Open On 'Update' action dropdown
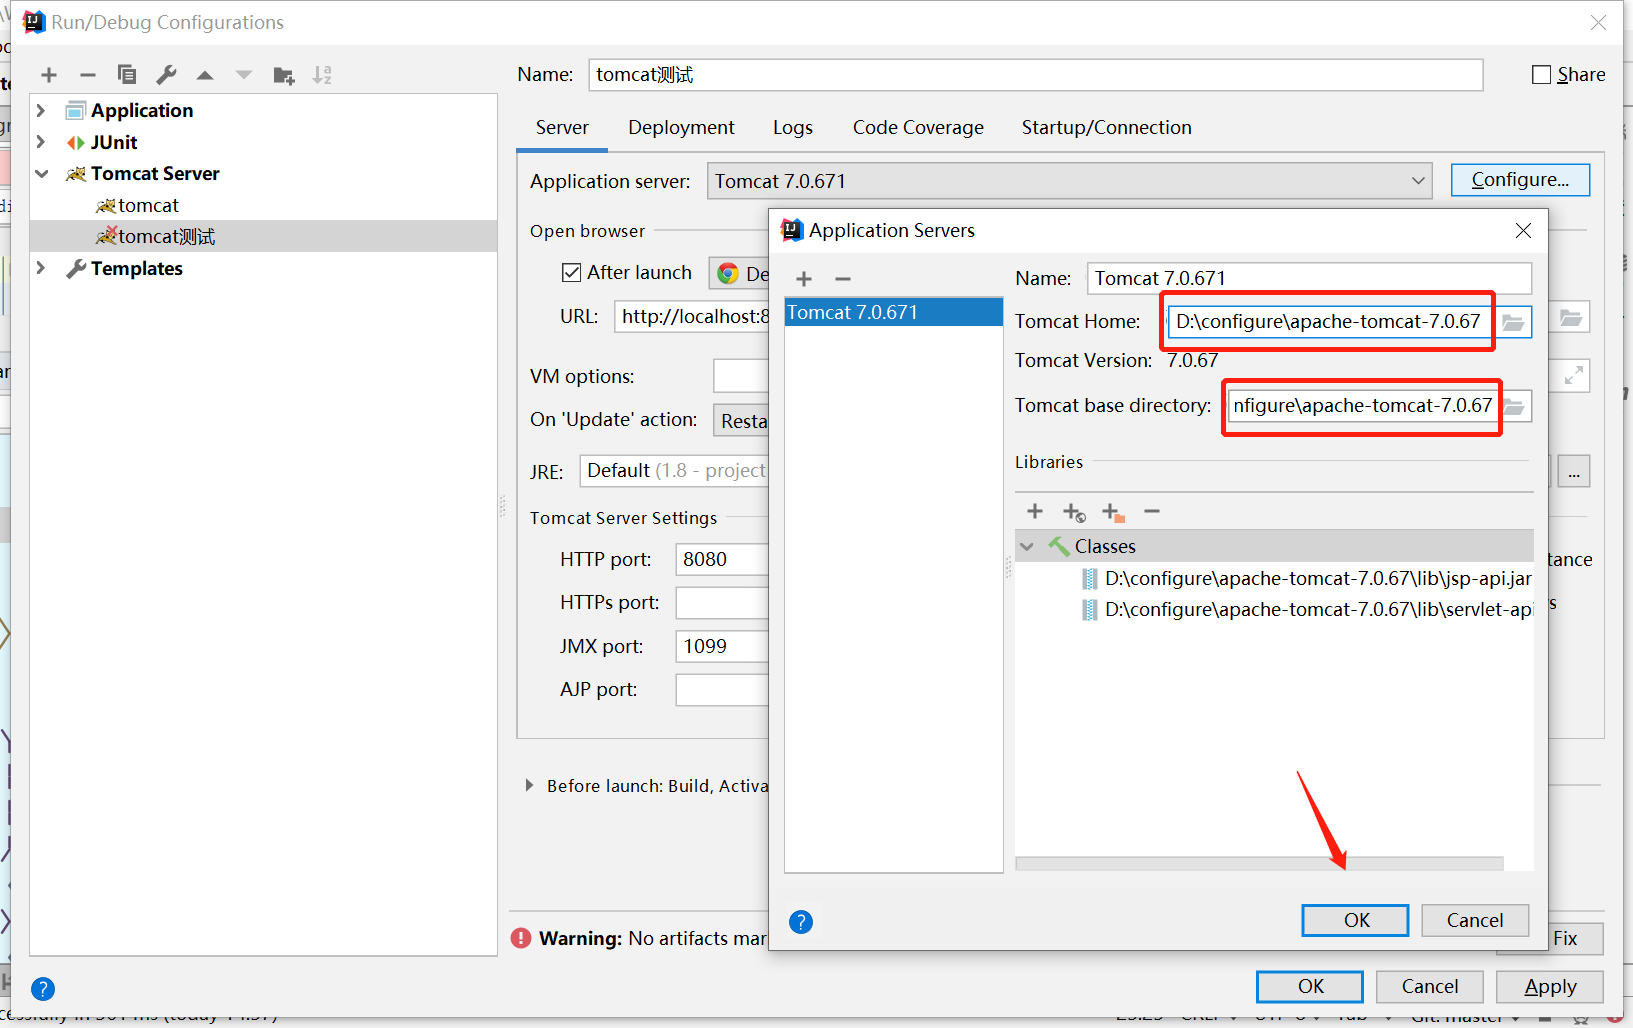The width and height of the screenshot is (1633, 1028). (x=741, y=421)
